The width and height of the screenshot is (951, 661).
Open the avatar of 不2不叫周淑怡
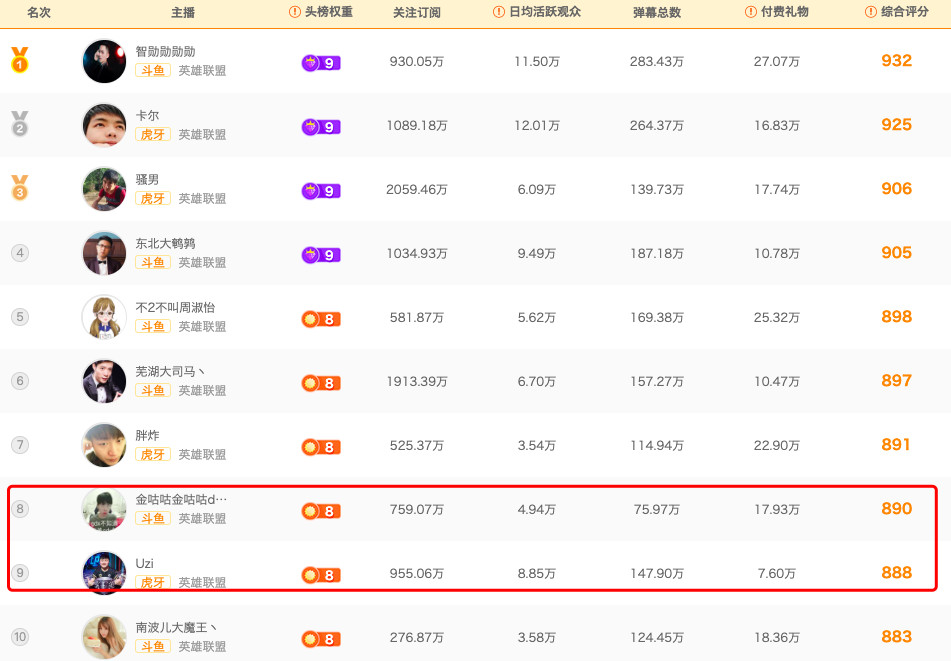pos(104,317)
